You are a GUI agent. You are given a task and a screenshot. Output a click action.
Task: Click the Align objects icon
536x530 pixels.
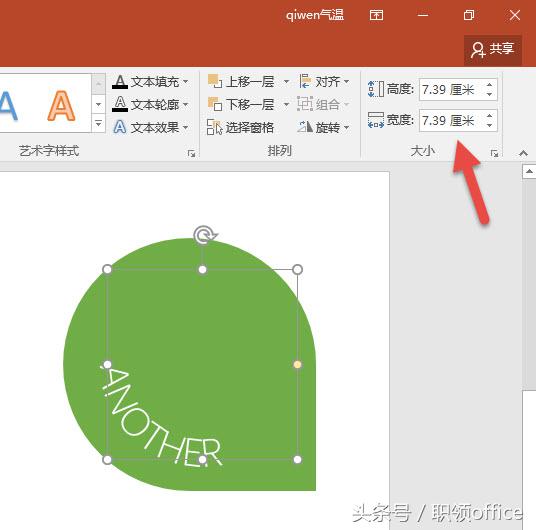(x=305, y=81)
